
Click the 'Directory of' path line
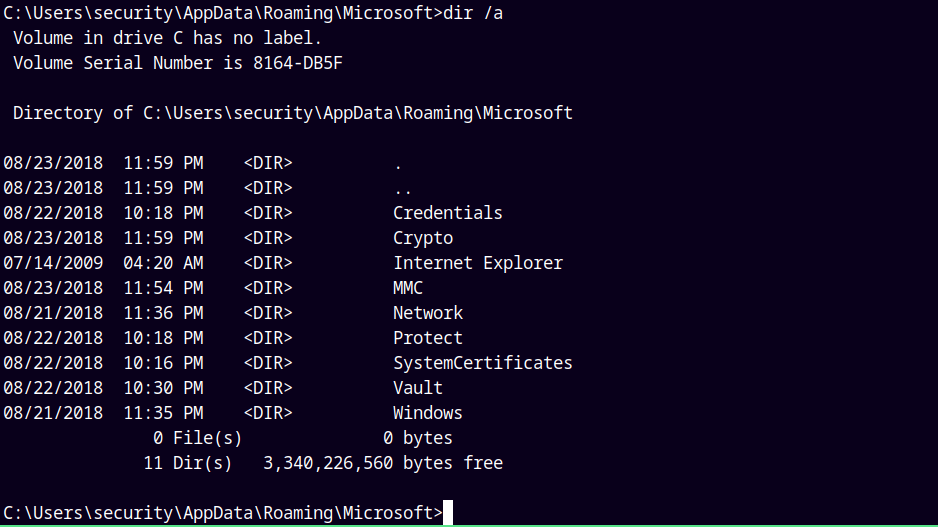click(292, 113)
